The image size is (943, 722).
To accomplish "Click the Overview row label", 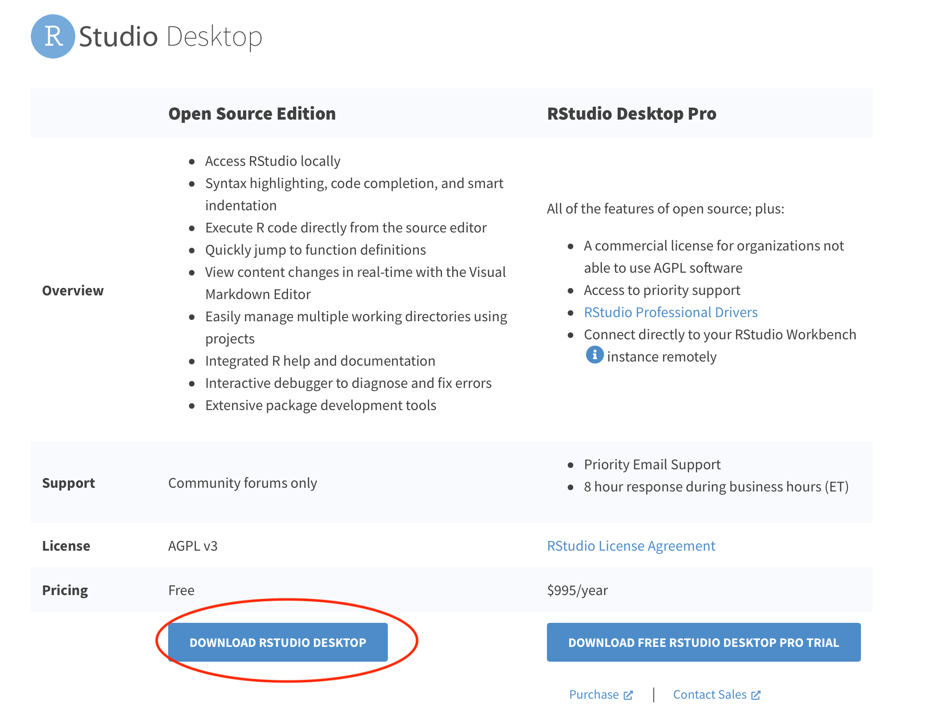I will [x=73, y=290].
